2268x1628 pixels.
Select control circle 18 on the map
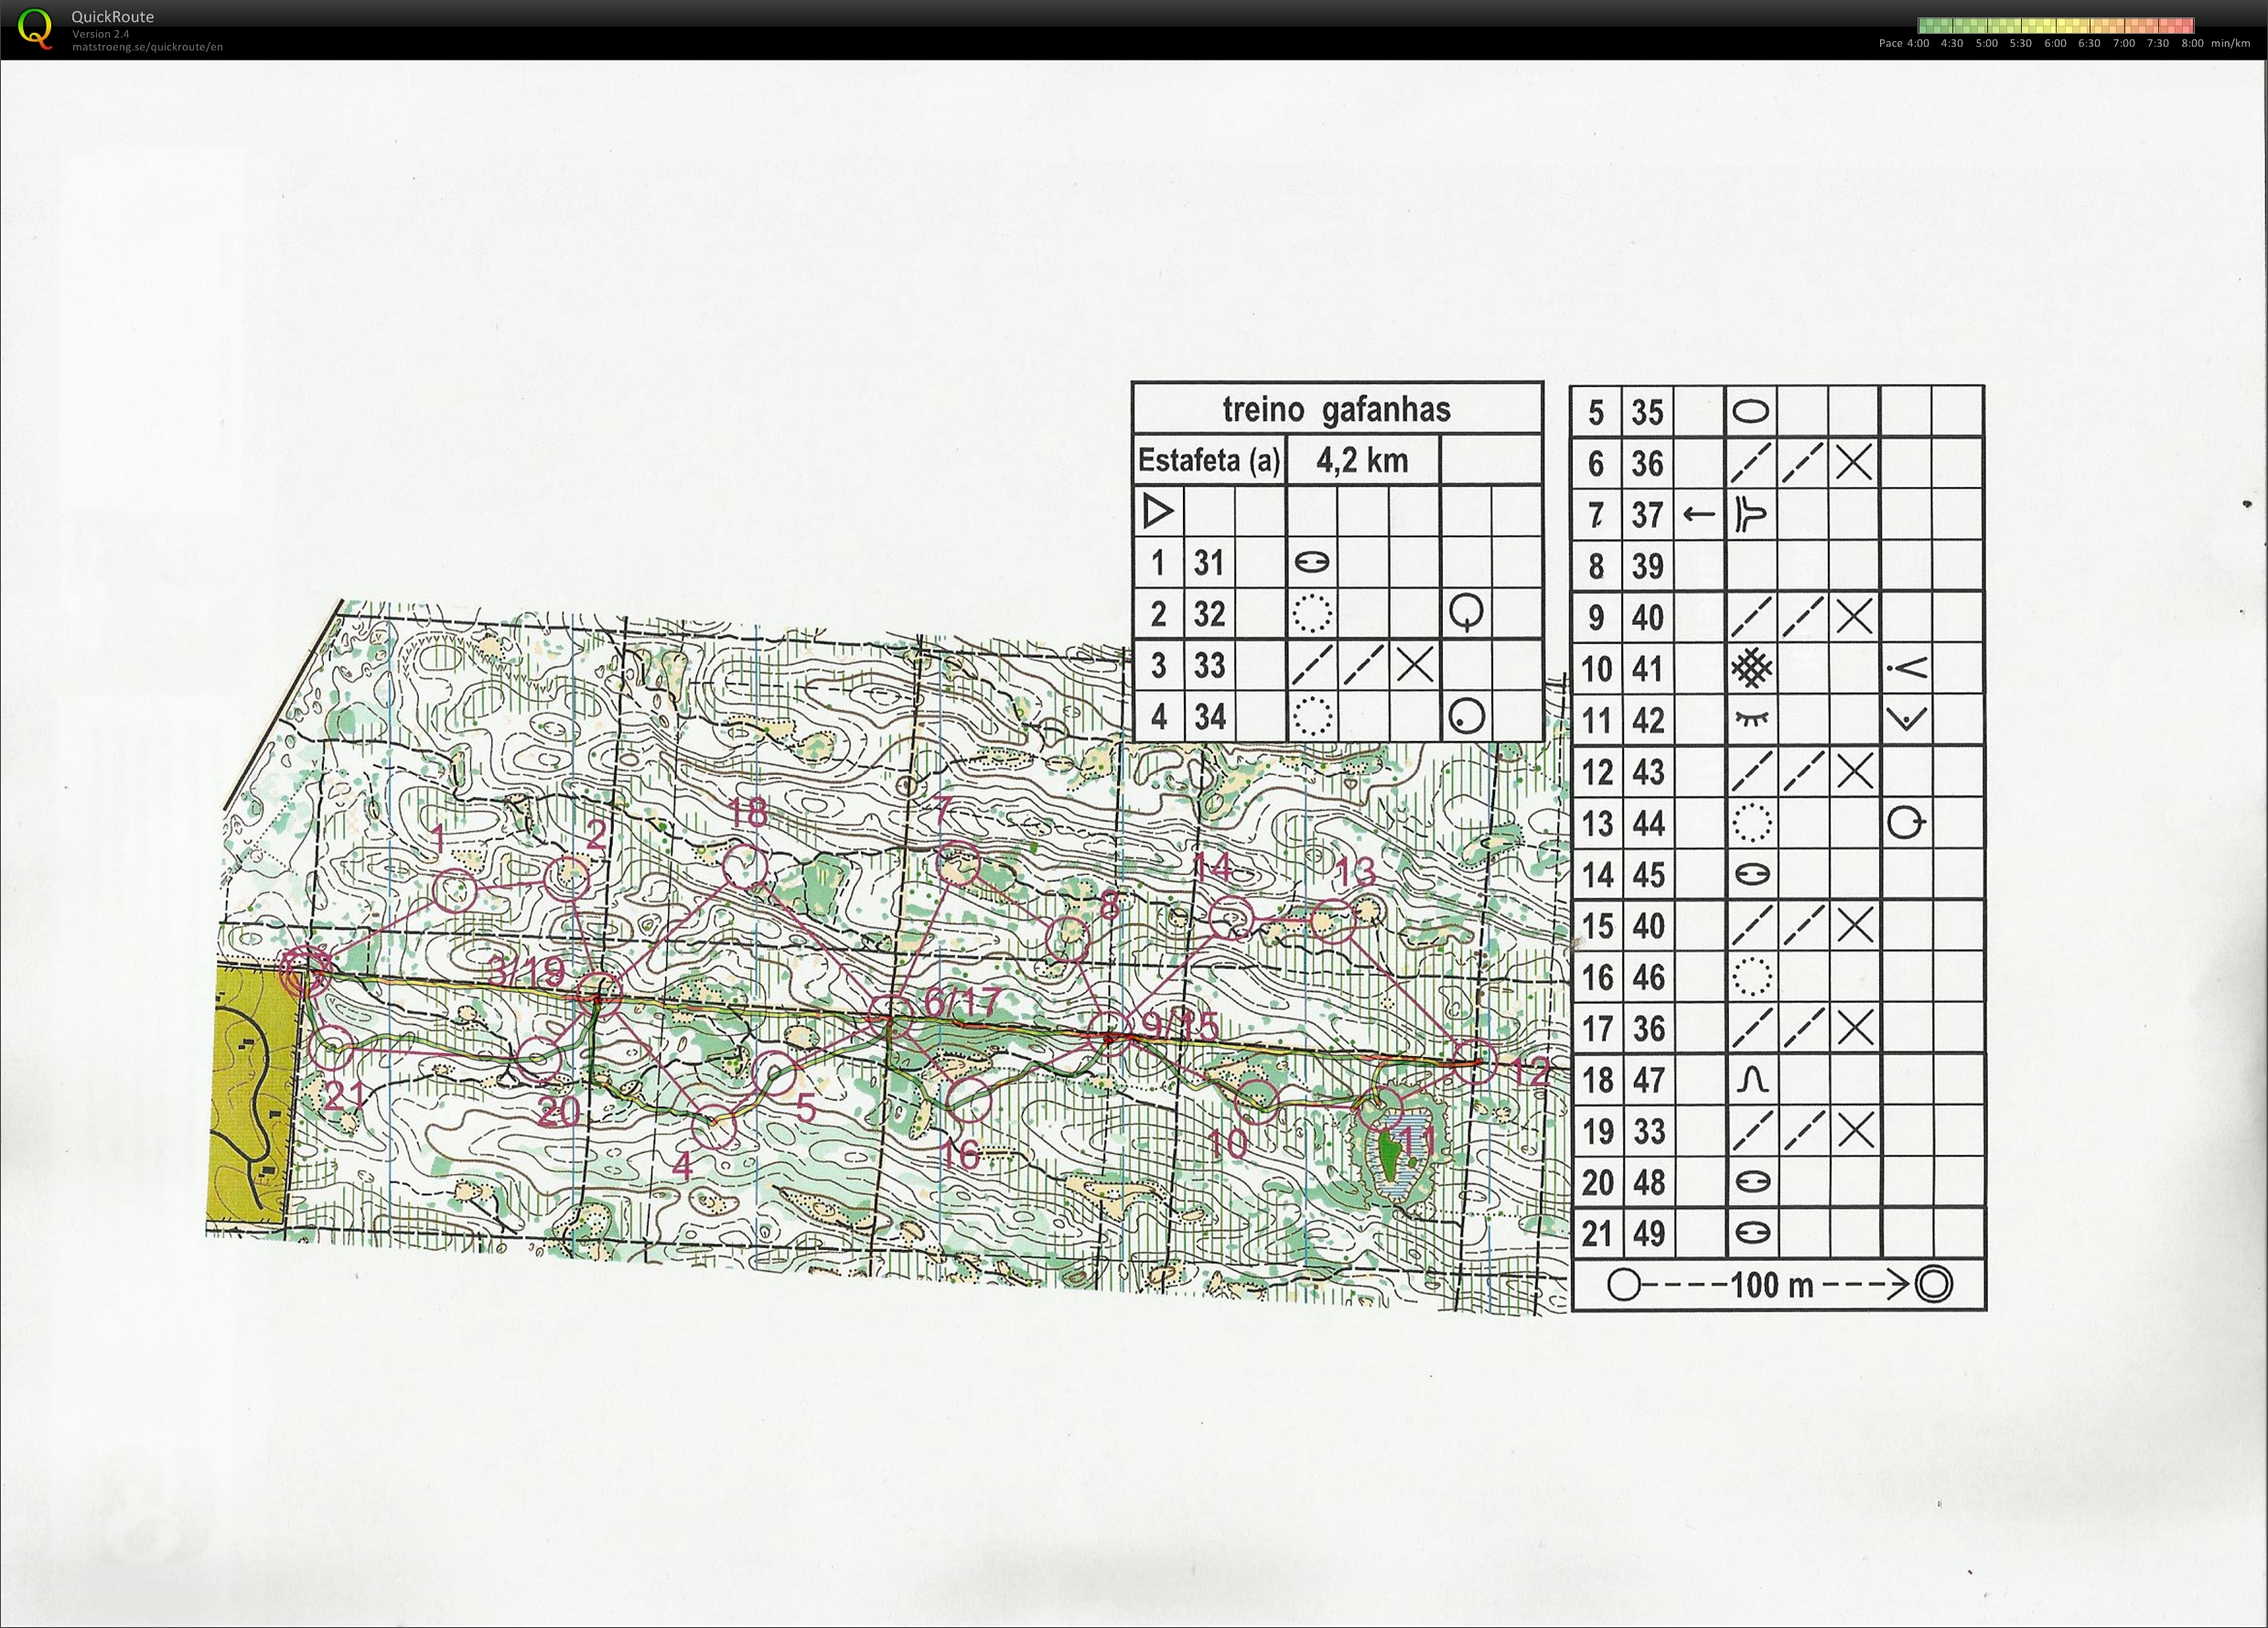(x=745, y=866)
